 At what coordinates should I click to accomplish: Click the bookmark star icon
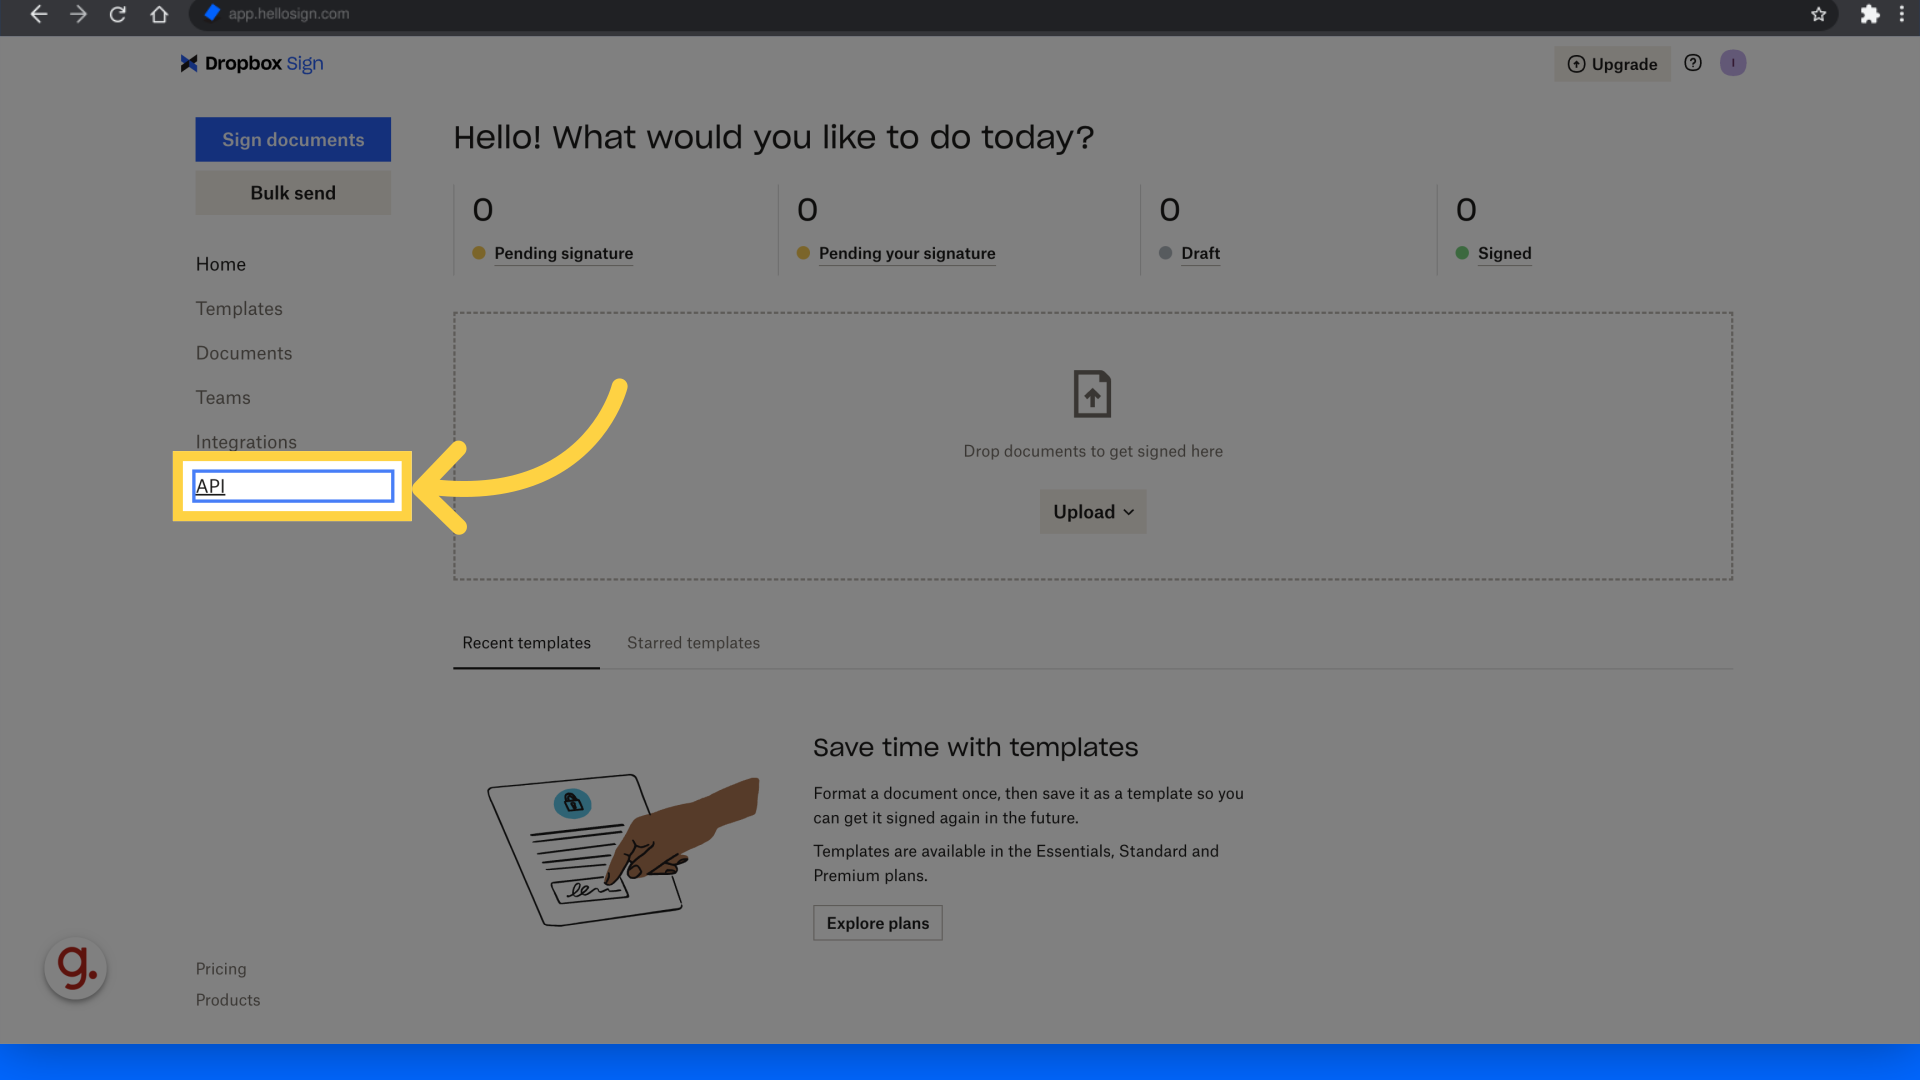coord(1819,15)
